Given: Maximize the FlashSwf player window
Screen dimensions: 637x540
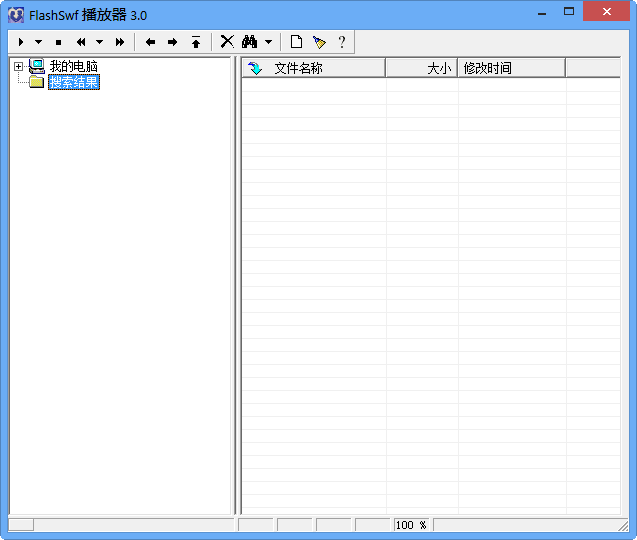Looking at the screenshot, I should 569,12.
